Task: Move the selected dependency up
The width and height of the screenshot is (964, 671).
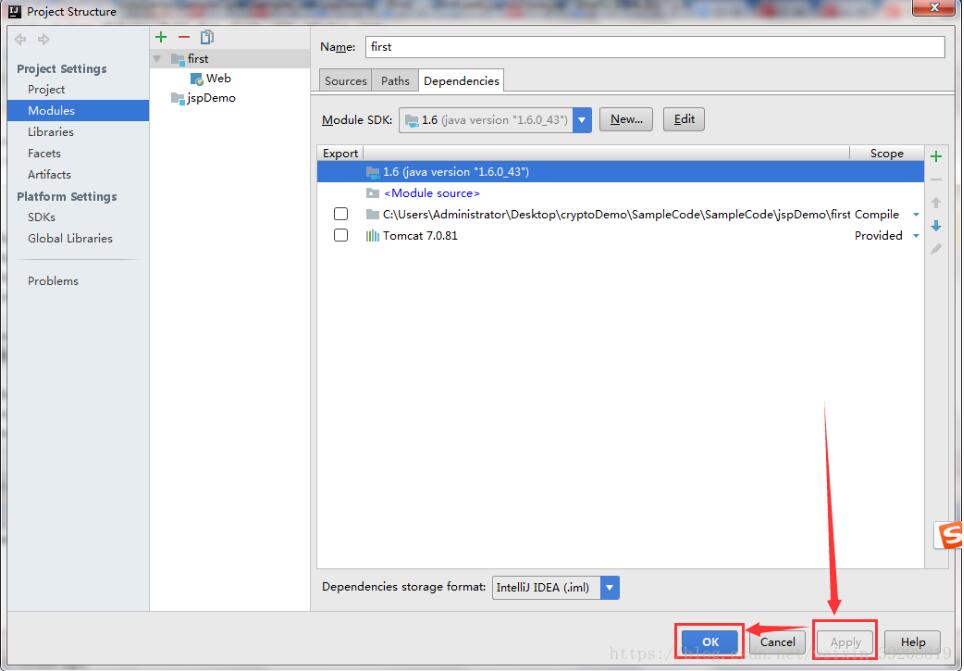Action: coord(935,202)
